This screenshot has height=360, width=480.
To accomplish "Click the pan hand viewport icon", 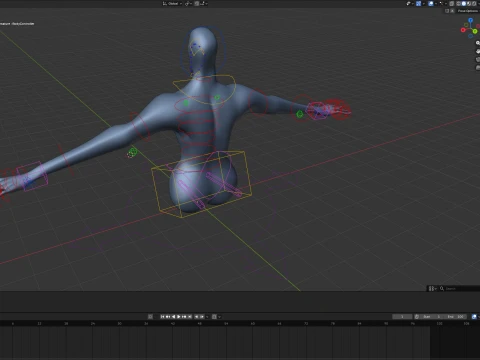I will point(478,51).
